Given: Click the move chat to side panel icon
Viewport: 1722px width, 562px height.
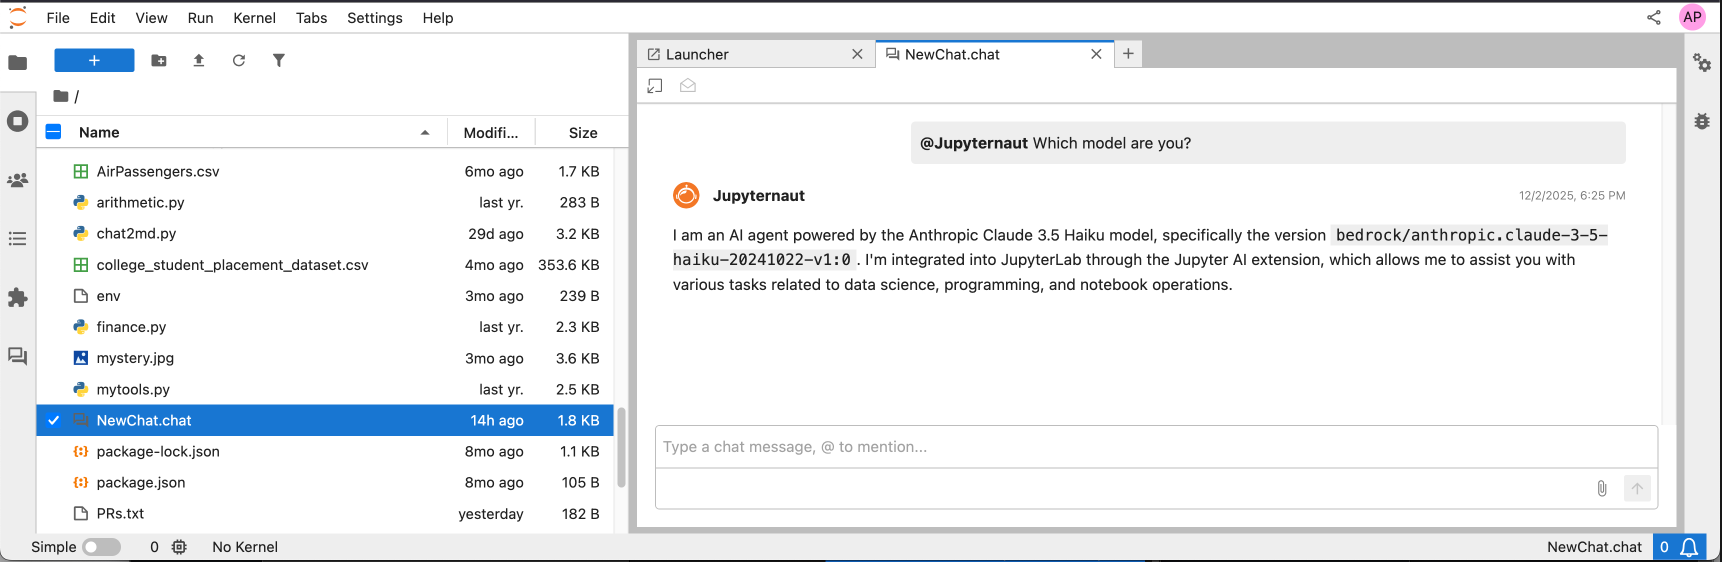Looking at the screenshot, I should [655, 86].
